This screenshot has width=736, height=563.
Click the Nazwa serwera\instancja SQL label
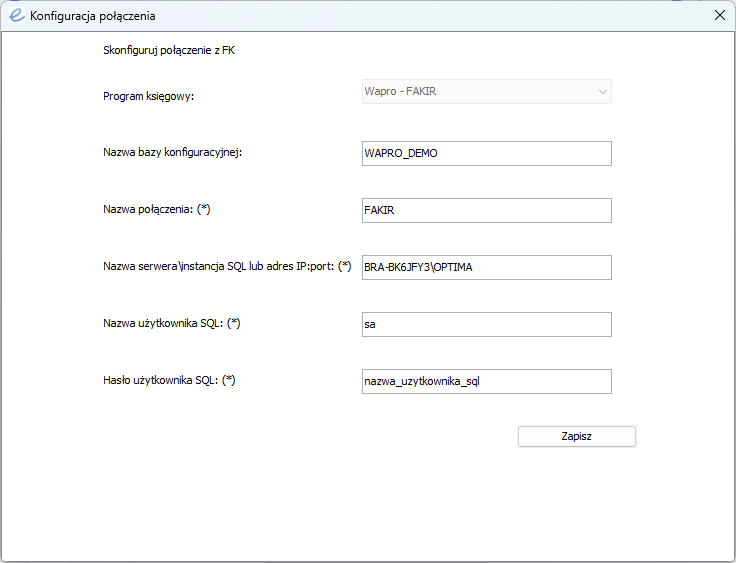tap(219, 266)
